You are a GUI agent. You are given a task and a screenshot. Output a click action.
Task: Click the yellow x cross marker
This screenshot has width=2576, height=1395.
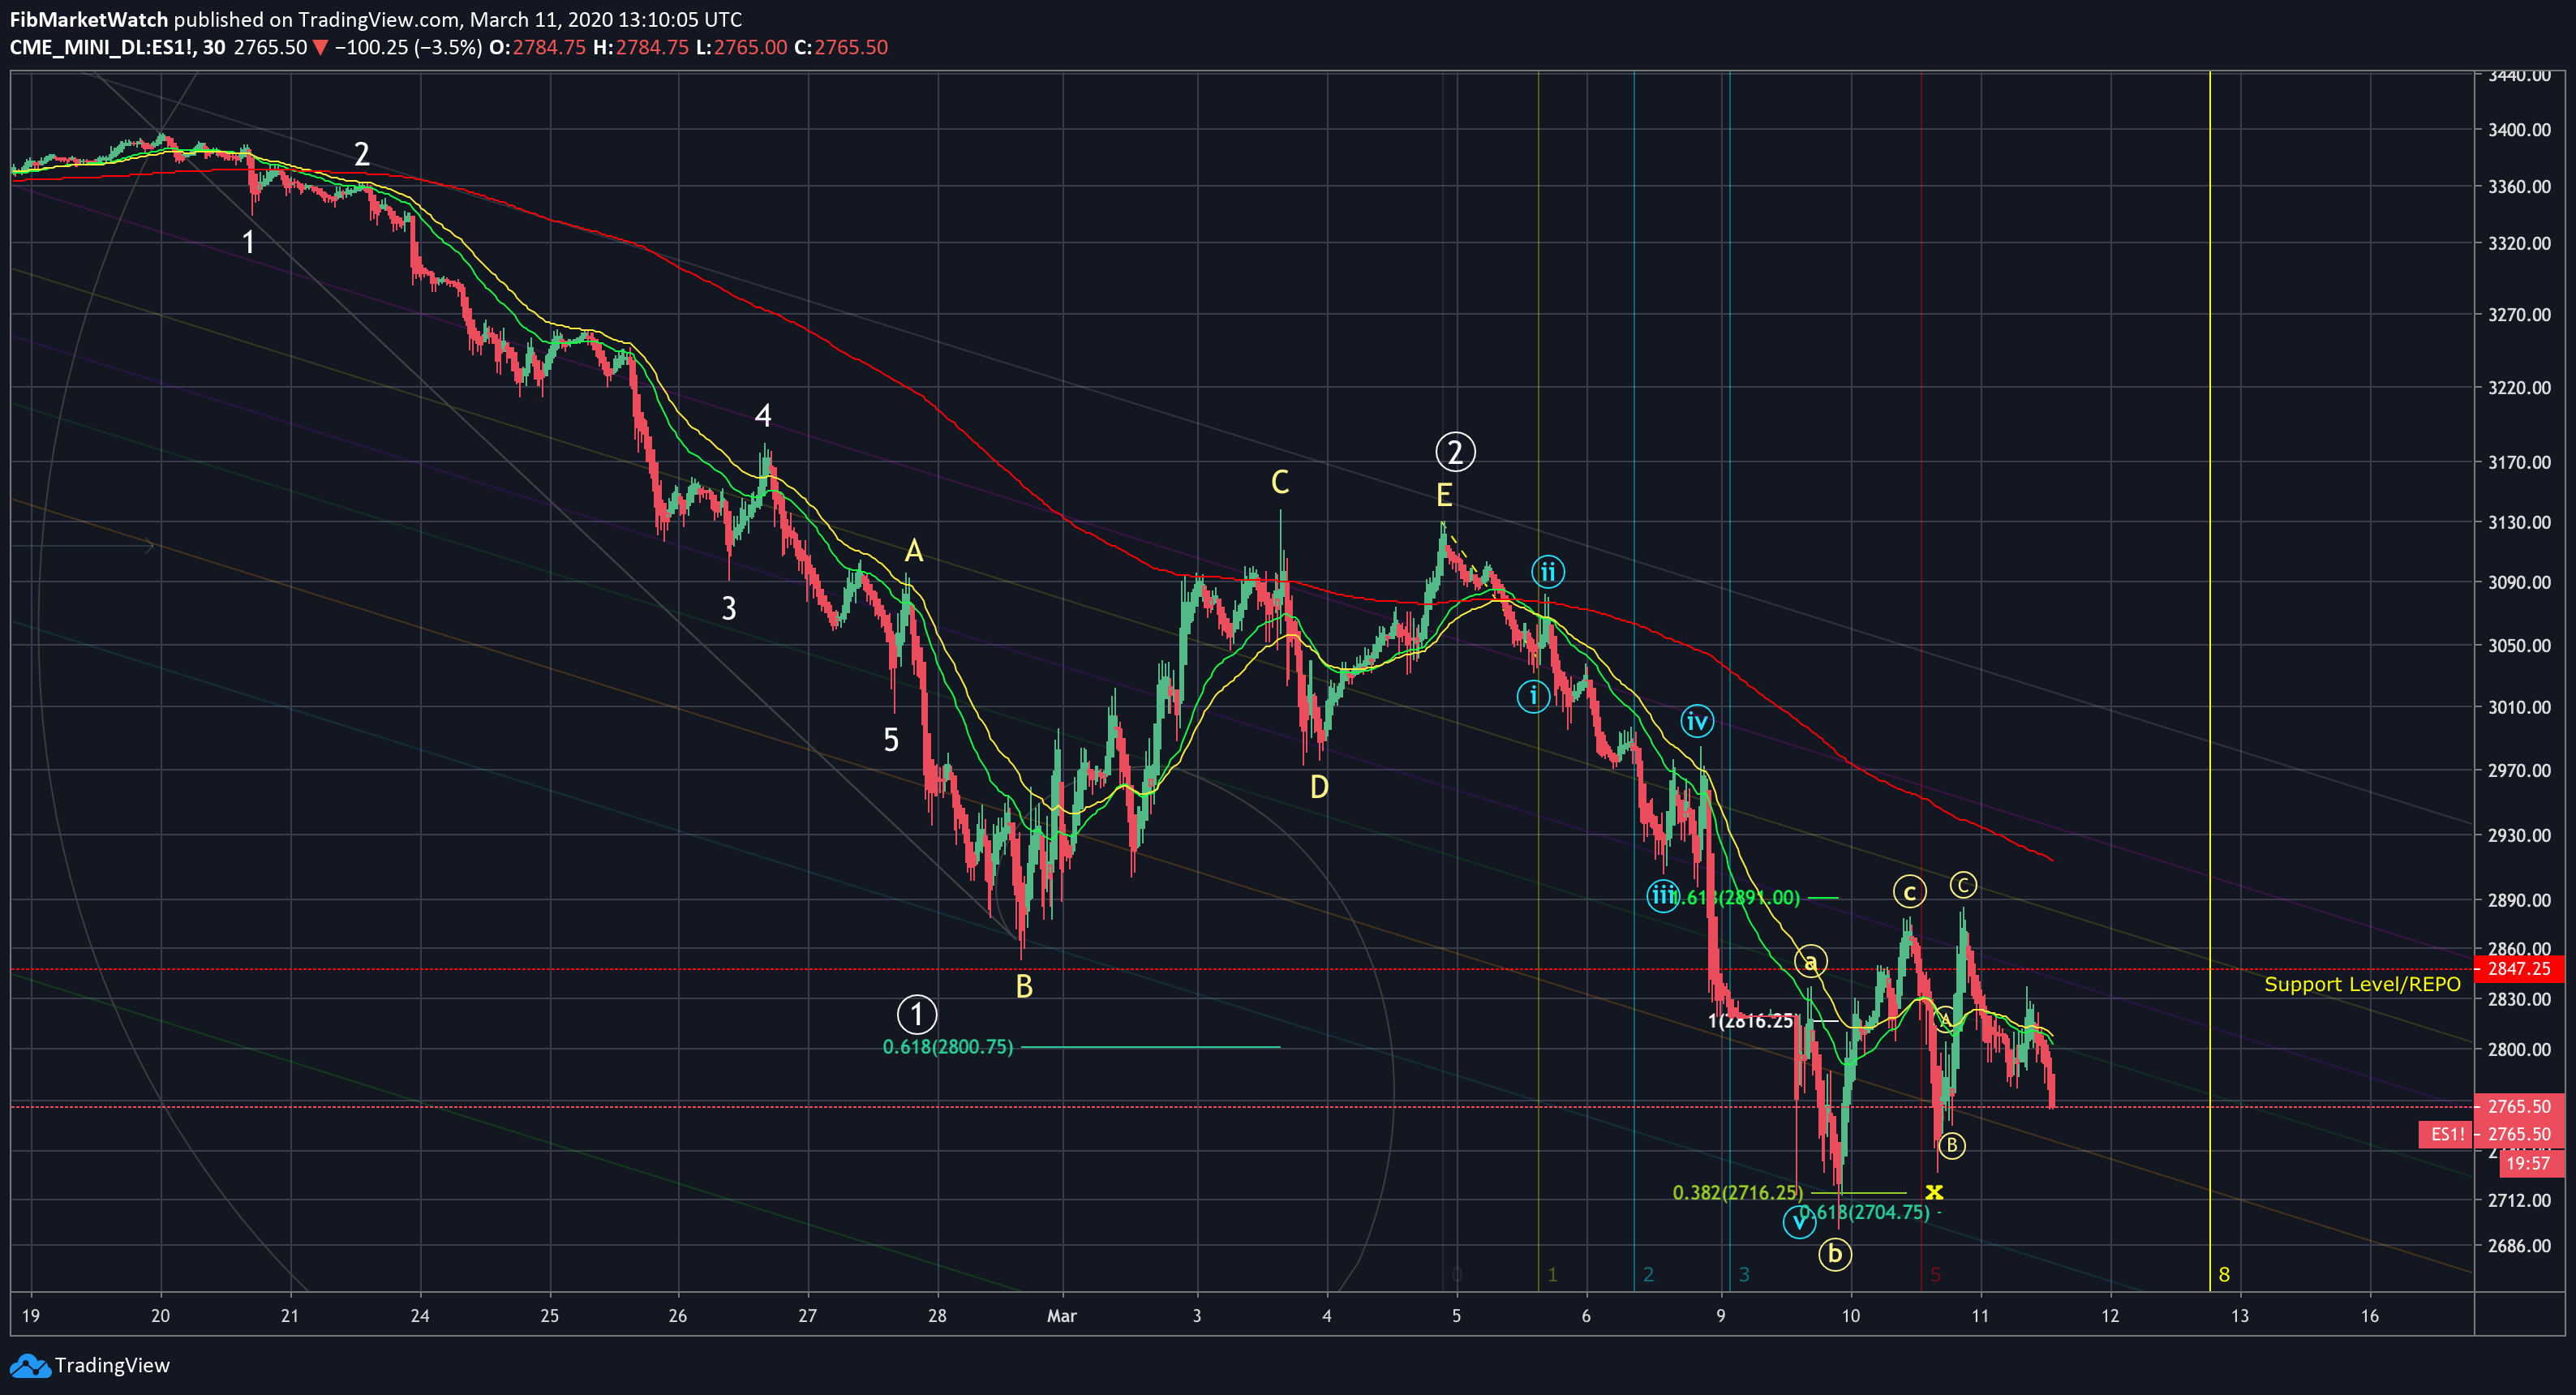tap(1934, 1192)
